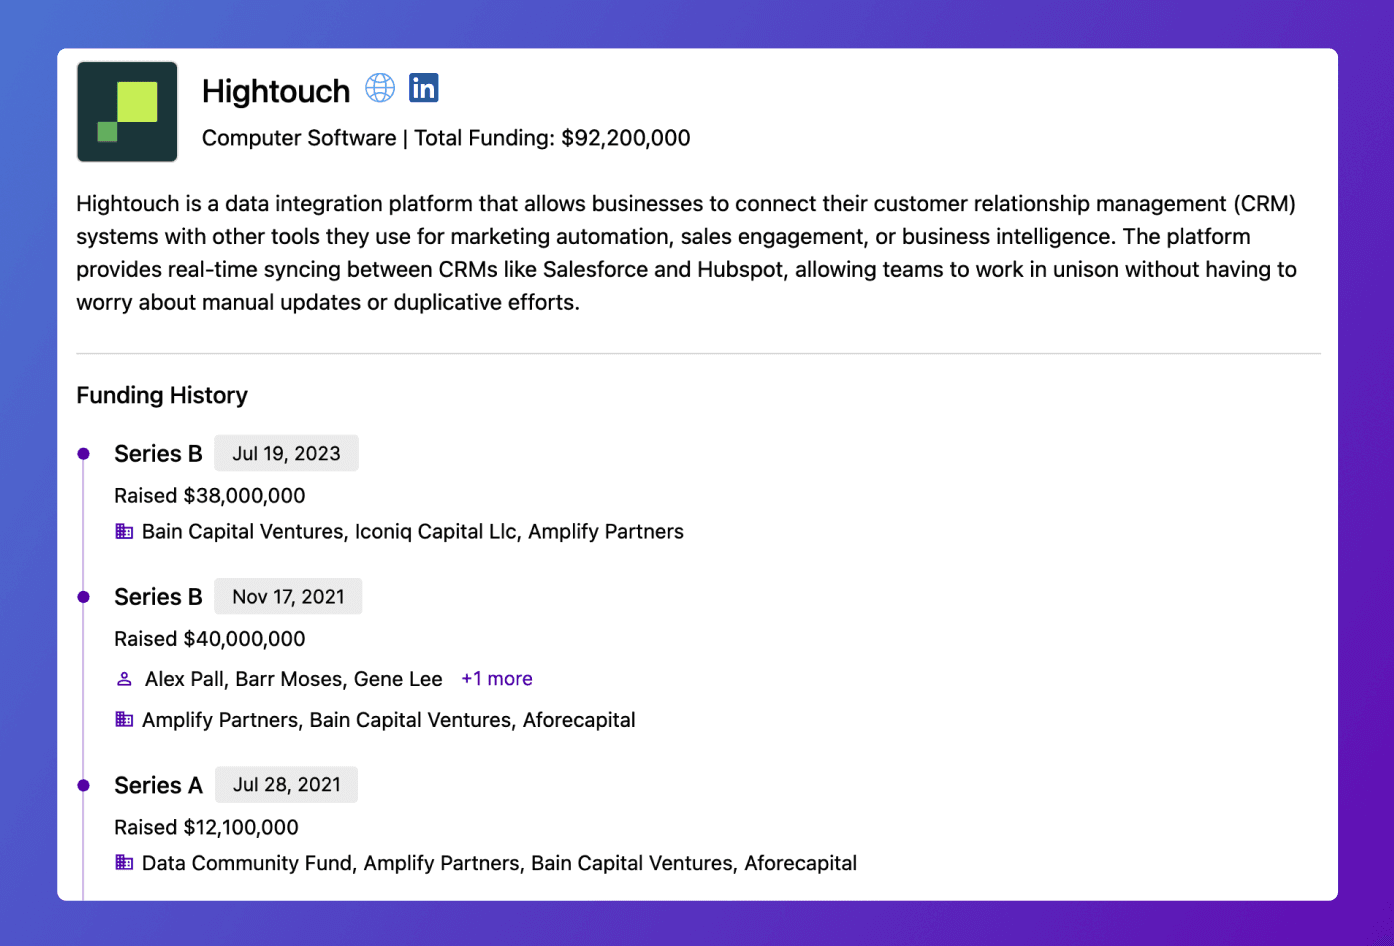Click the Funding History section heading
Image resolution: width=1394 pixels, height=946 pixels.
(x=162, y=395)
